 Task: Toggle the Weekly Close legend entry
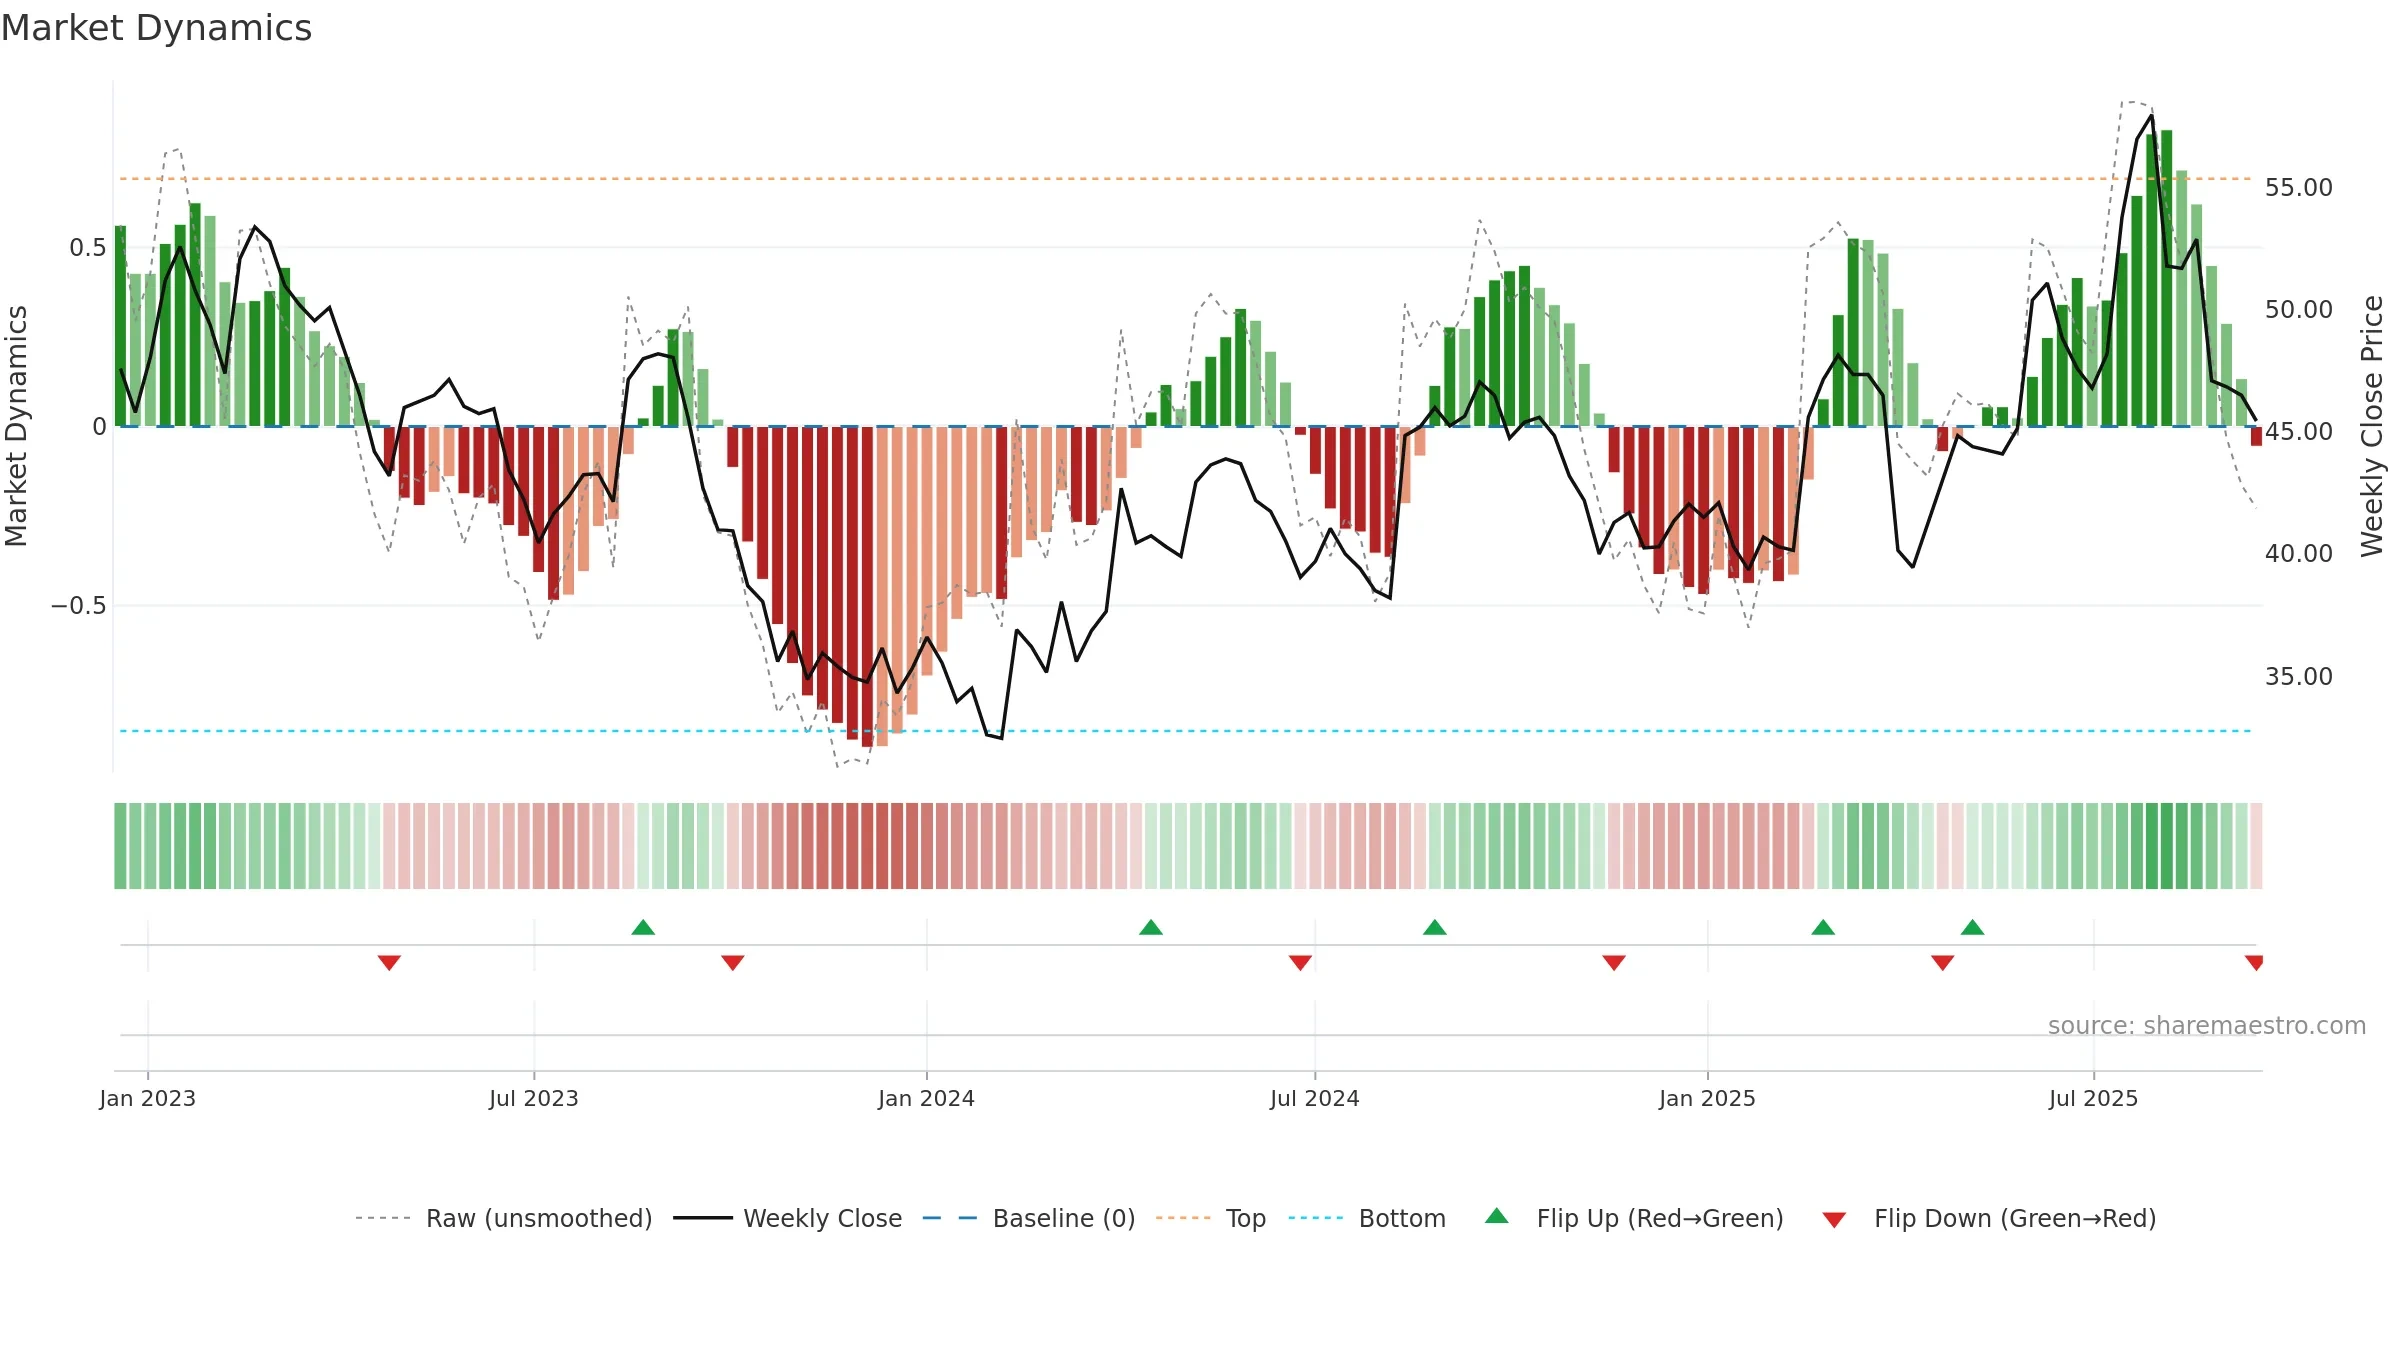[x=788, y=1218]
